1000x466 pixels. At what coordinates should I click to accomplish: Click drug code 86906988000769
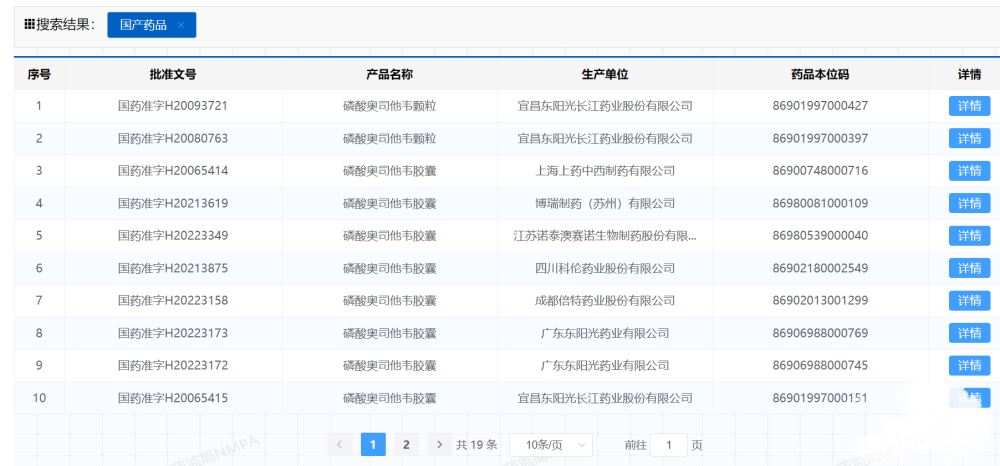[x=820, y=333]
